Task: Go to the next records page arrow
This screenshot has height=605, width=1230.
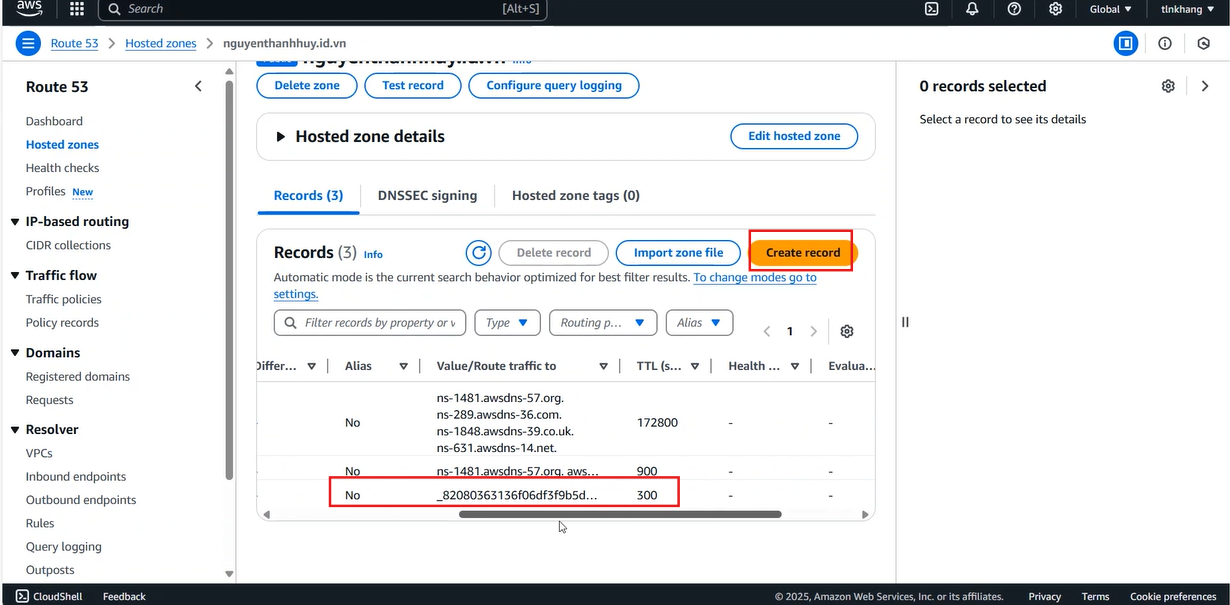Action: (x=814, y=331)
